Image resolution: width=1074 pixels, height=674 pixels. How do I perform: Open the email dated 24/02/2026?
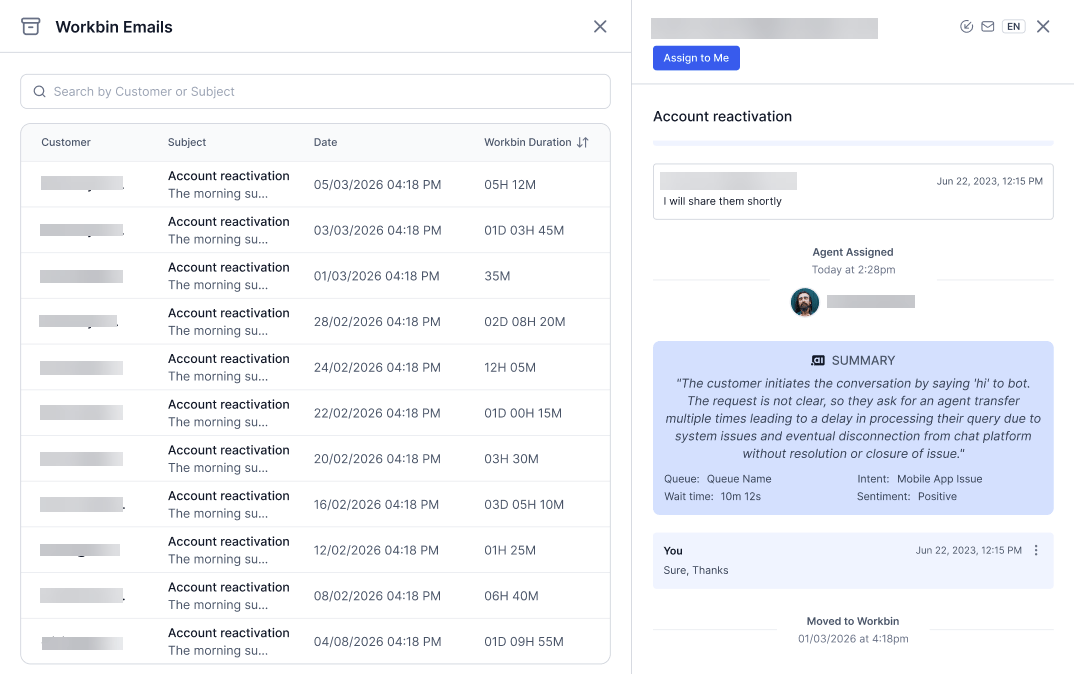click(315, 367)
